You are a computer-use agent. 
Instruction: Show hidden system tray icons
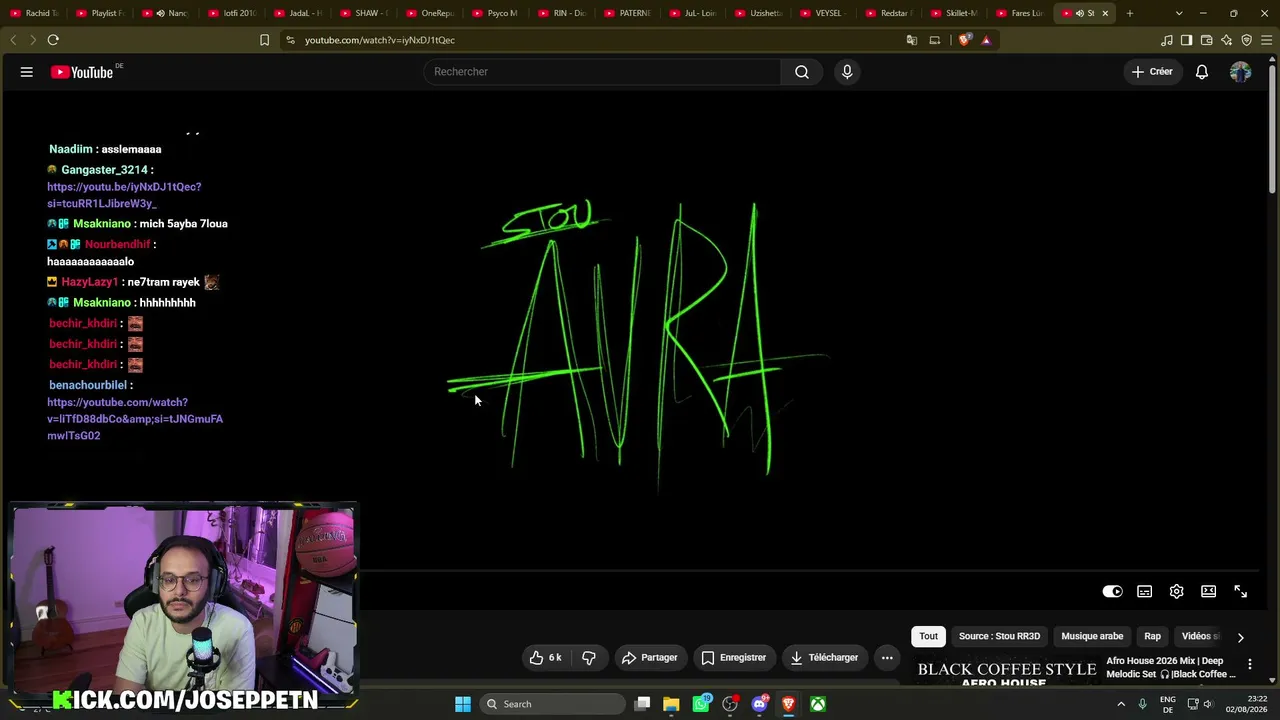coord(1121,704)
